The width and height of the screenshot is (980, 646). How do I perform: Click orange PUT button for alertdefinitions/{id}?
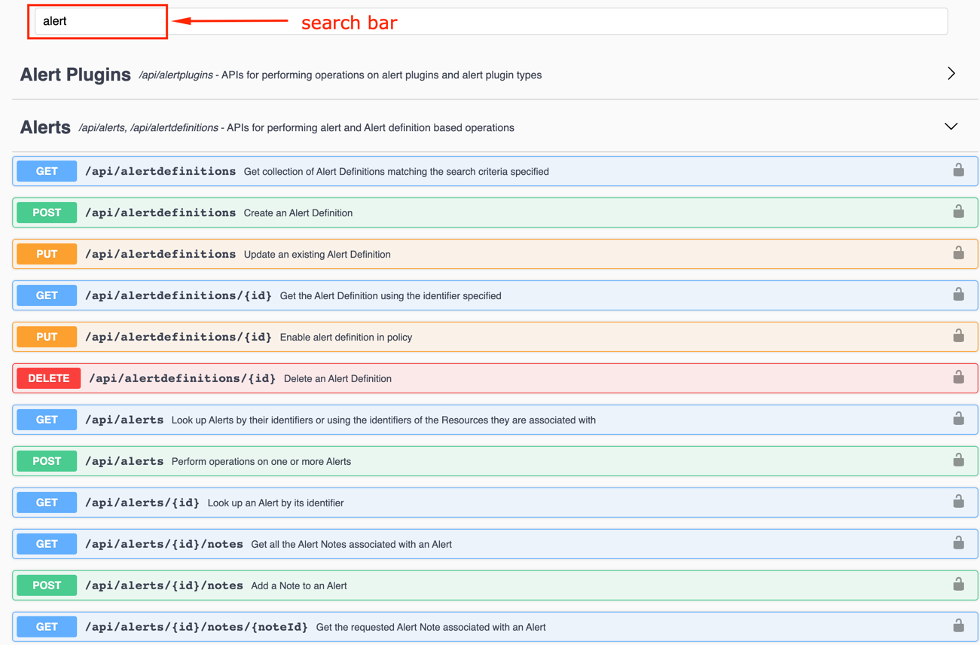tap(47, 337)
